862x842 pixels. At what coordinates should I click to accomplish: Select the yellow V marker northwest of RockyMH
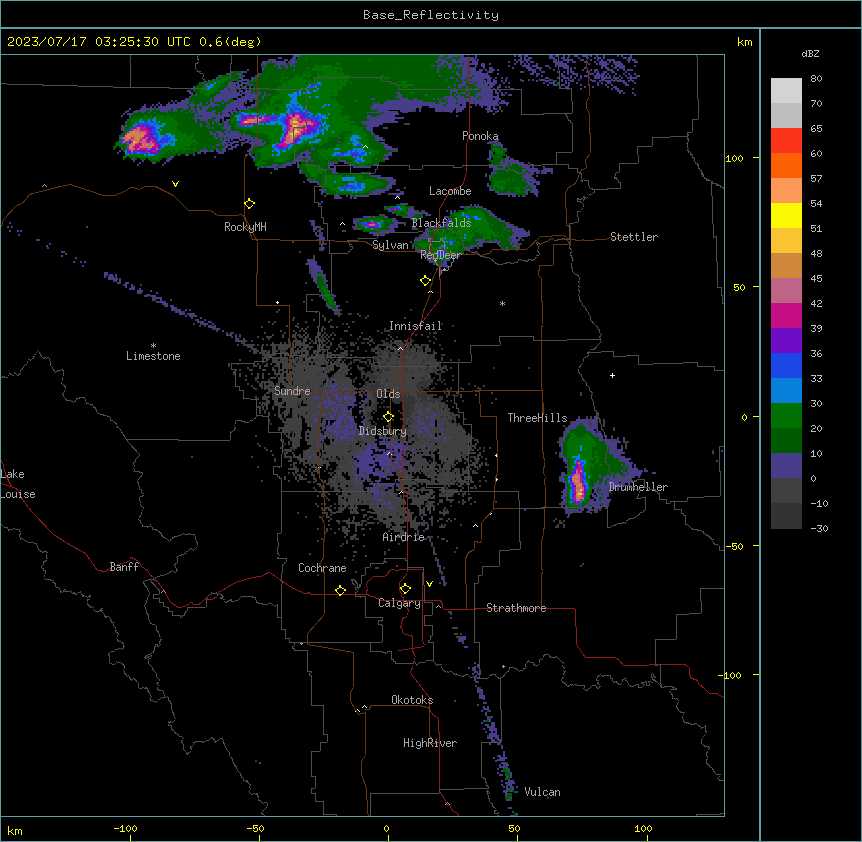(x=175, y=184)
